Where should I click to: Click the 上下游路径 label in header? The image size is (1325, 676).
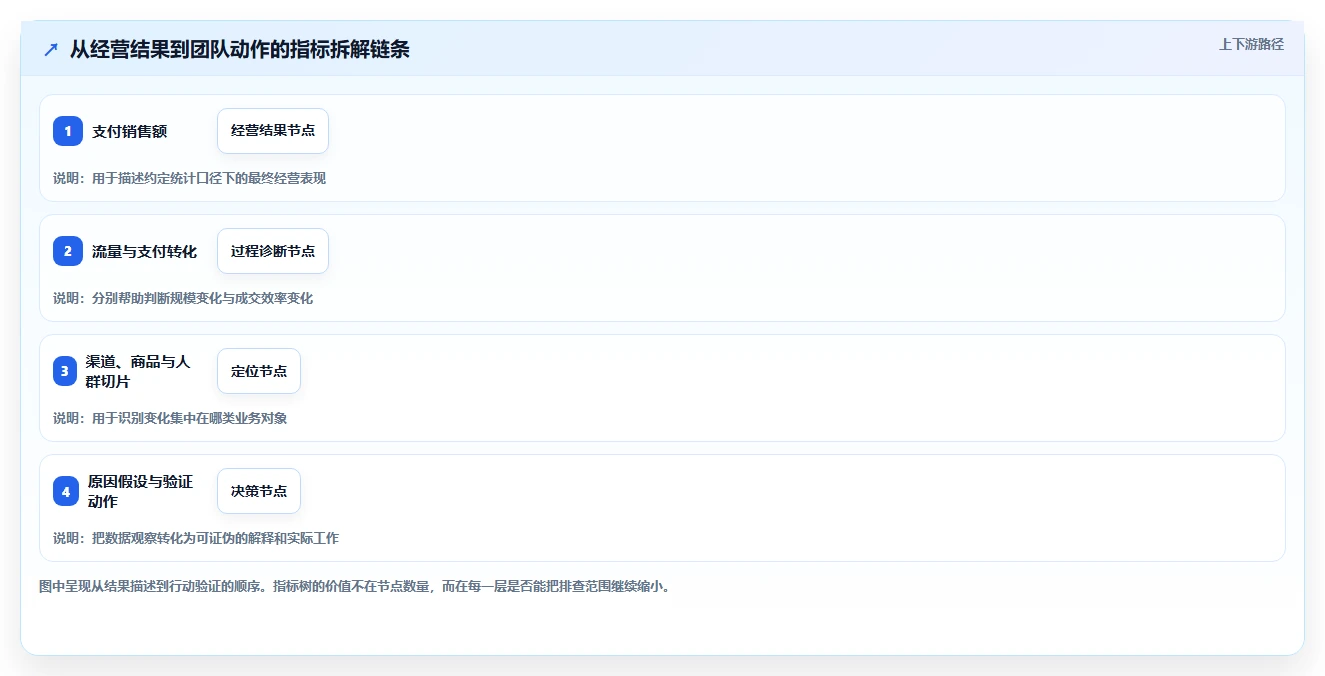[1251, 45]
